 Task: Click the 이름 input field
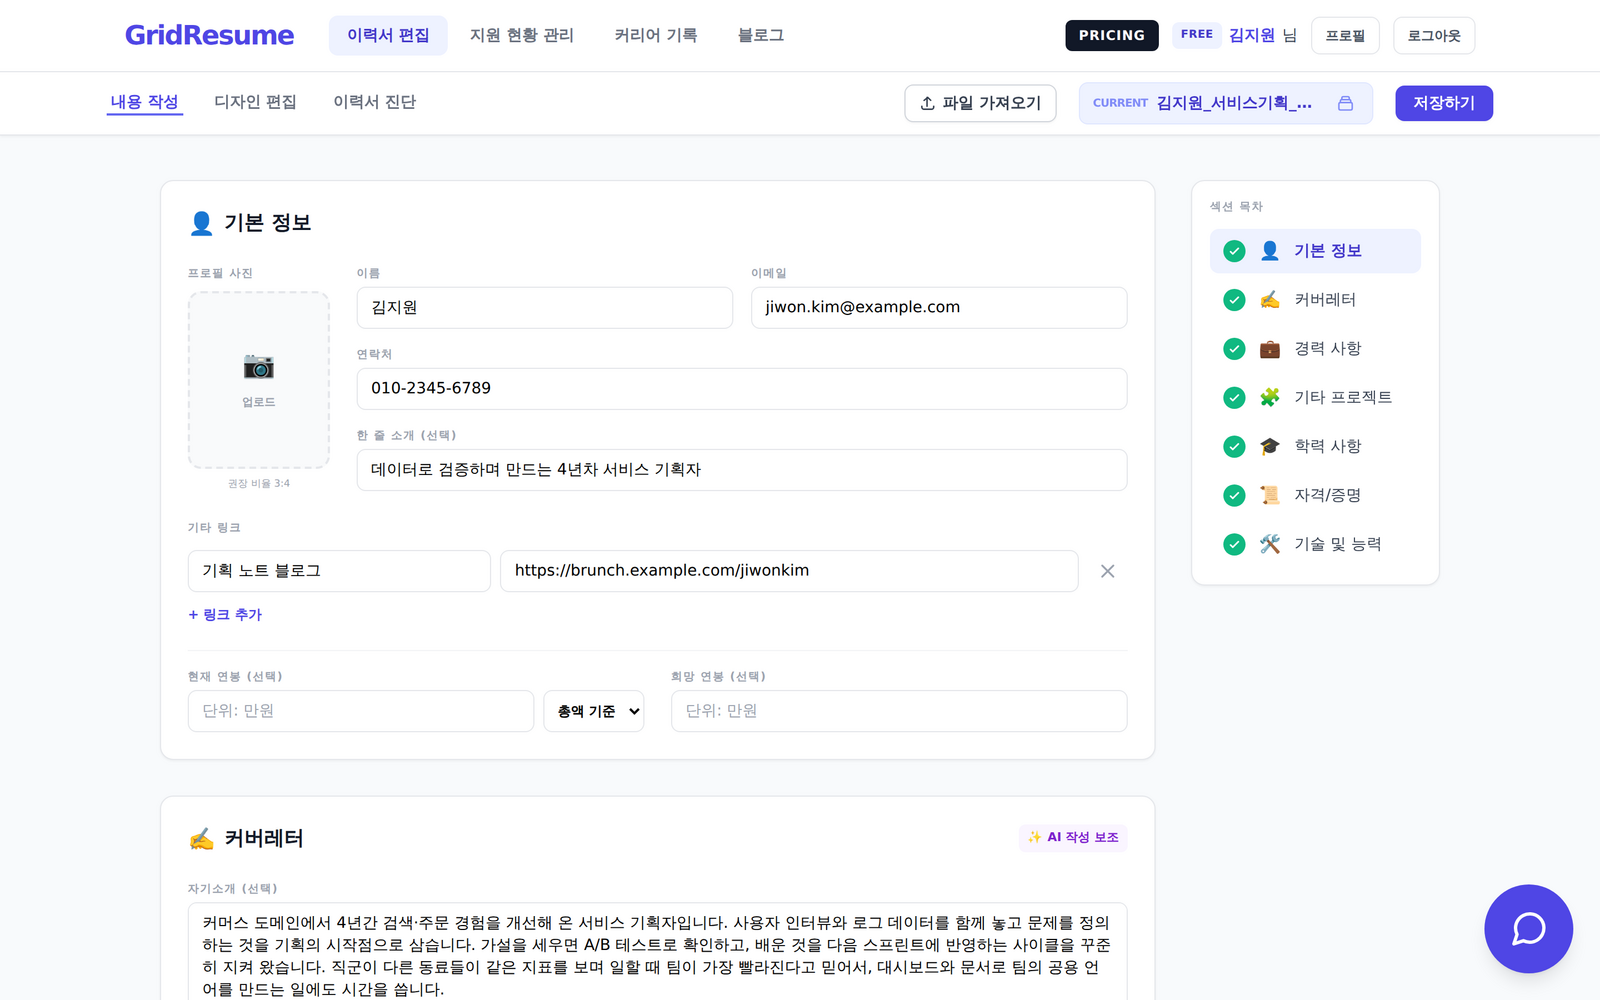545,308
